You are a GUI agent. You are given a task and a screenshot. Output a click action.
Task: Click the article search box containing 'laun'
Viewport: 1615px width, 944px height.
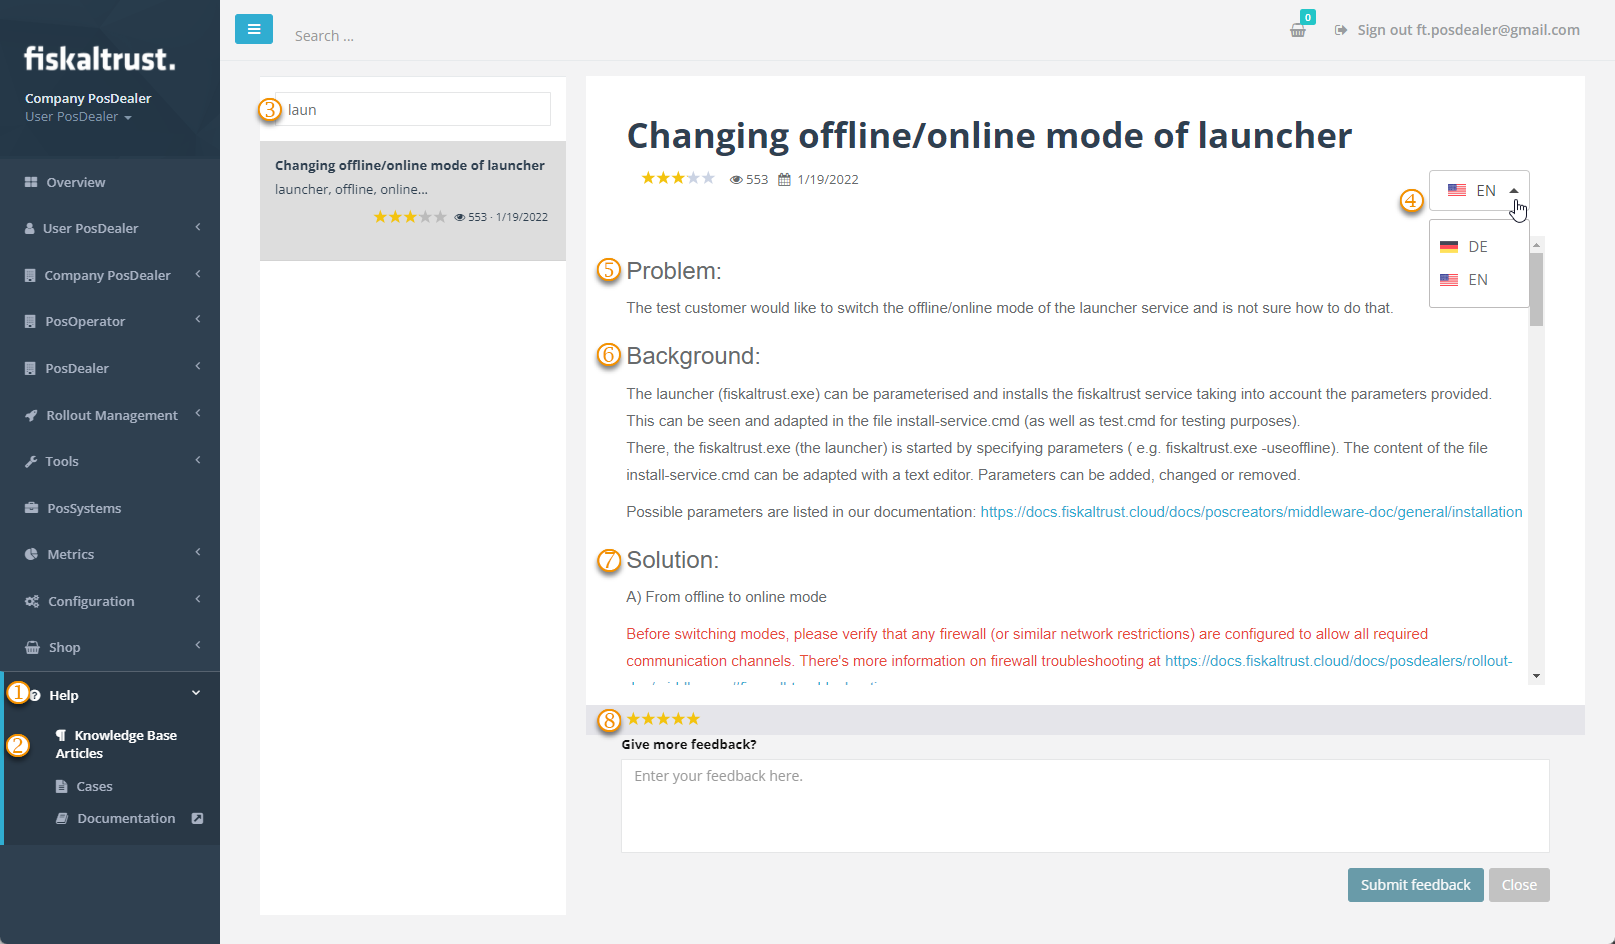[x=413, y=109]
